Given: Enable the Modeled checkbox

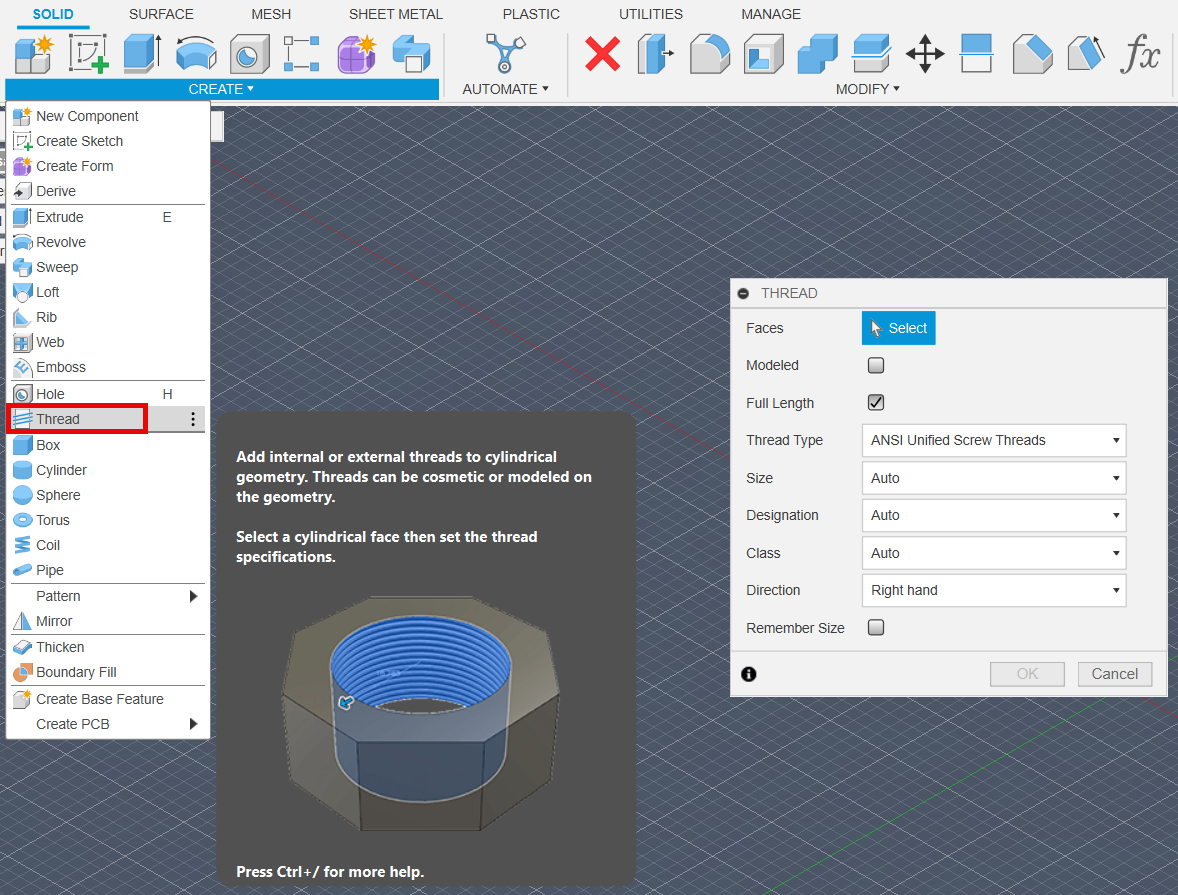Looking at the screenshot, I should pyautogui.click(x=876, y=366).
